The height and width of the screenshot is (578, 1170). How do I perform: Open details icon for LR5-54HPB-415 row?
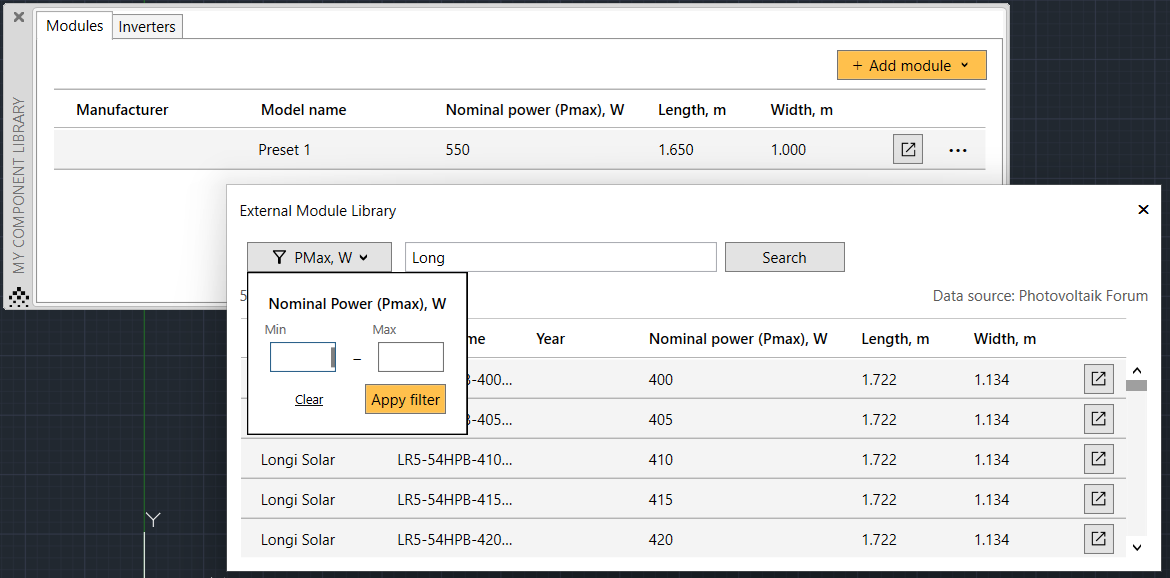(x=1098, y=499)
